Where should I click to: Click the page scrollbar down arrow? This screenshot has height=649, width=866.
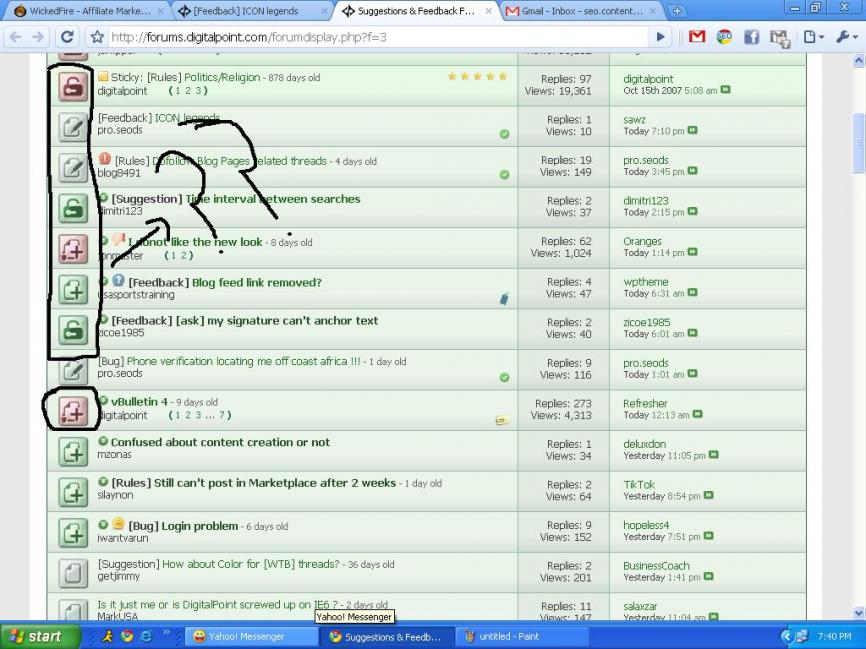pyautogui.click(x=858, y=613)
